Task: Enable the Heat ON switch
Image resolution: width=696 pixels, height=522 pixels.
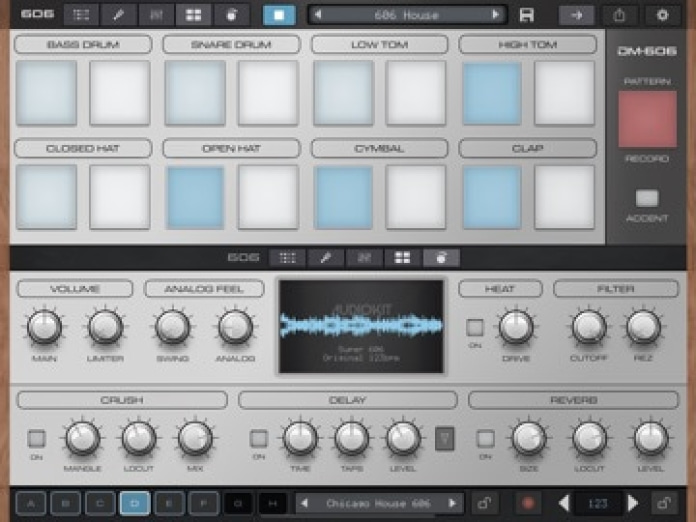Action: click(475, 327)
